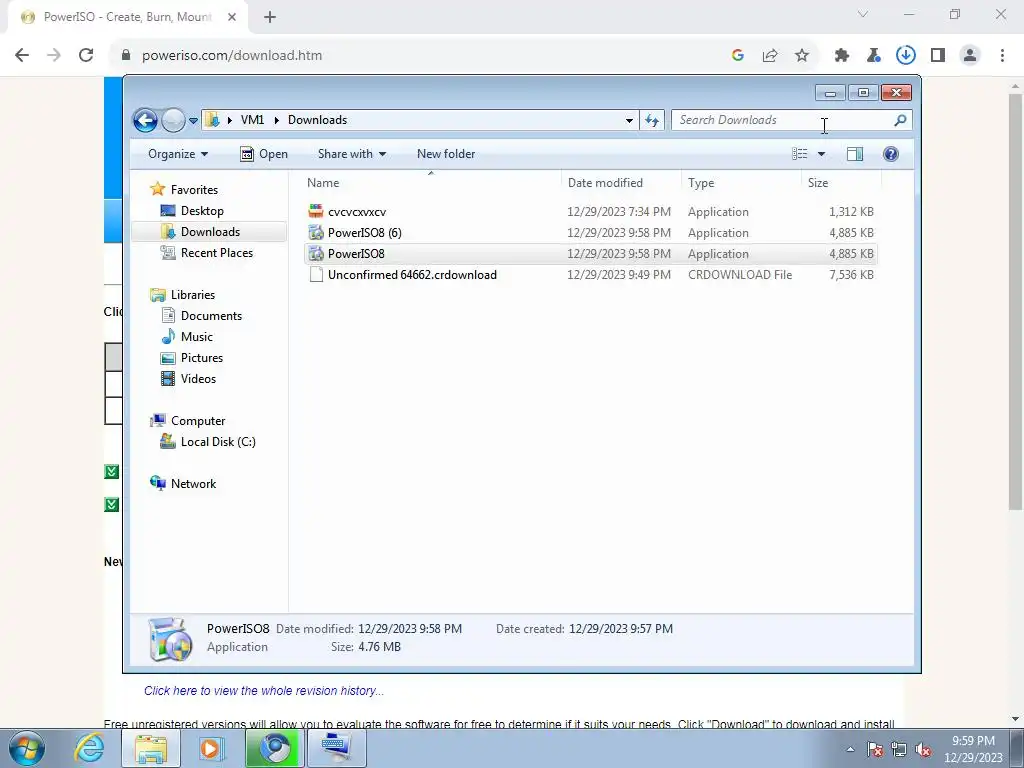Click VM1 in the address breadcrumb
Screen dimensions: 1024x768
252,120
